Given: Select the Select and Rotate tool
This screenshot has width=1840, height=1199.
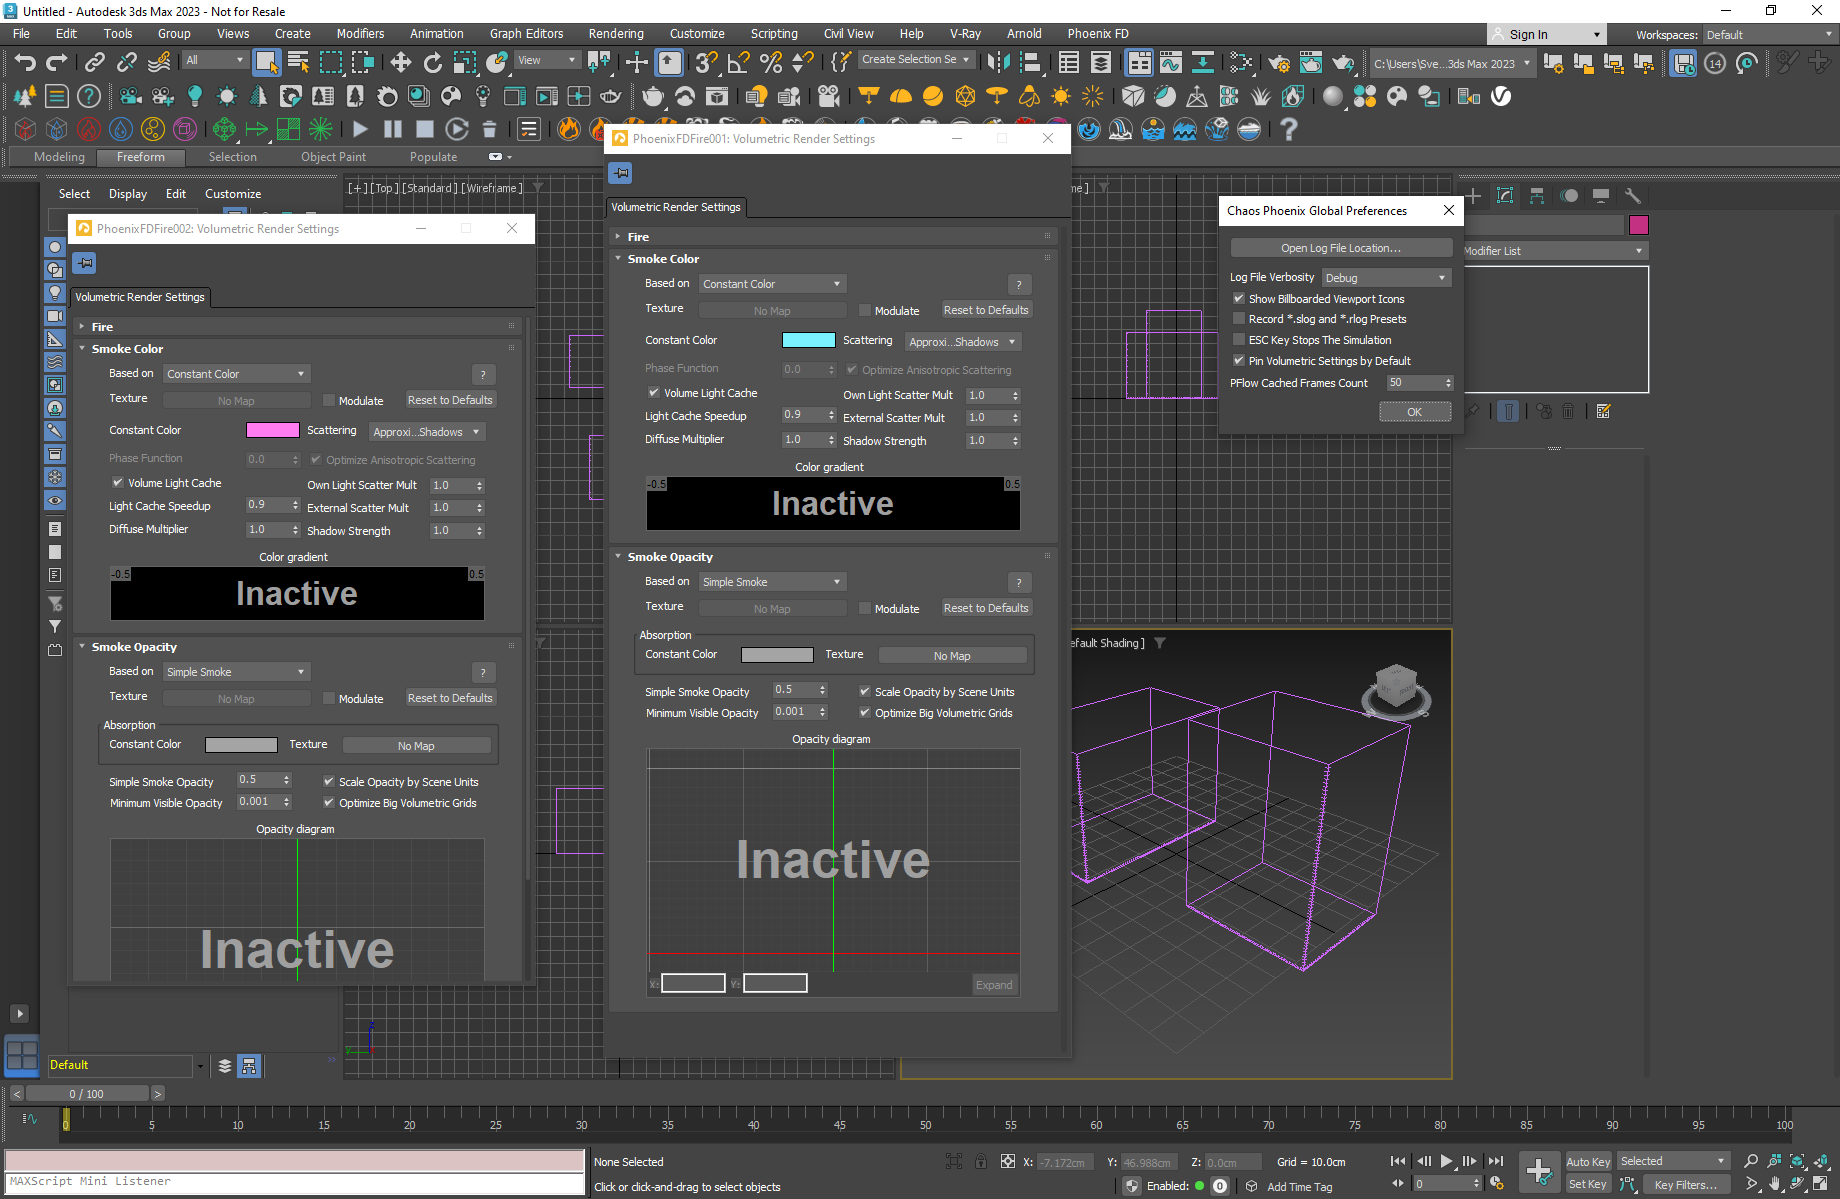Looking at the screenshot, I should [x=432, y=62].
